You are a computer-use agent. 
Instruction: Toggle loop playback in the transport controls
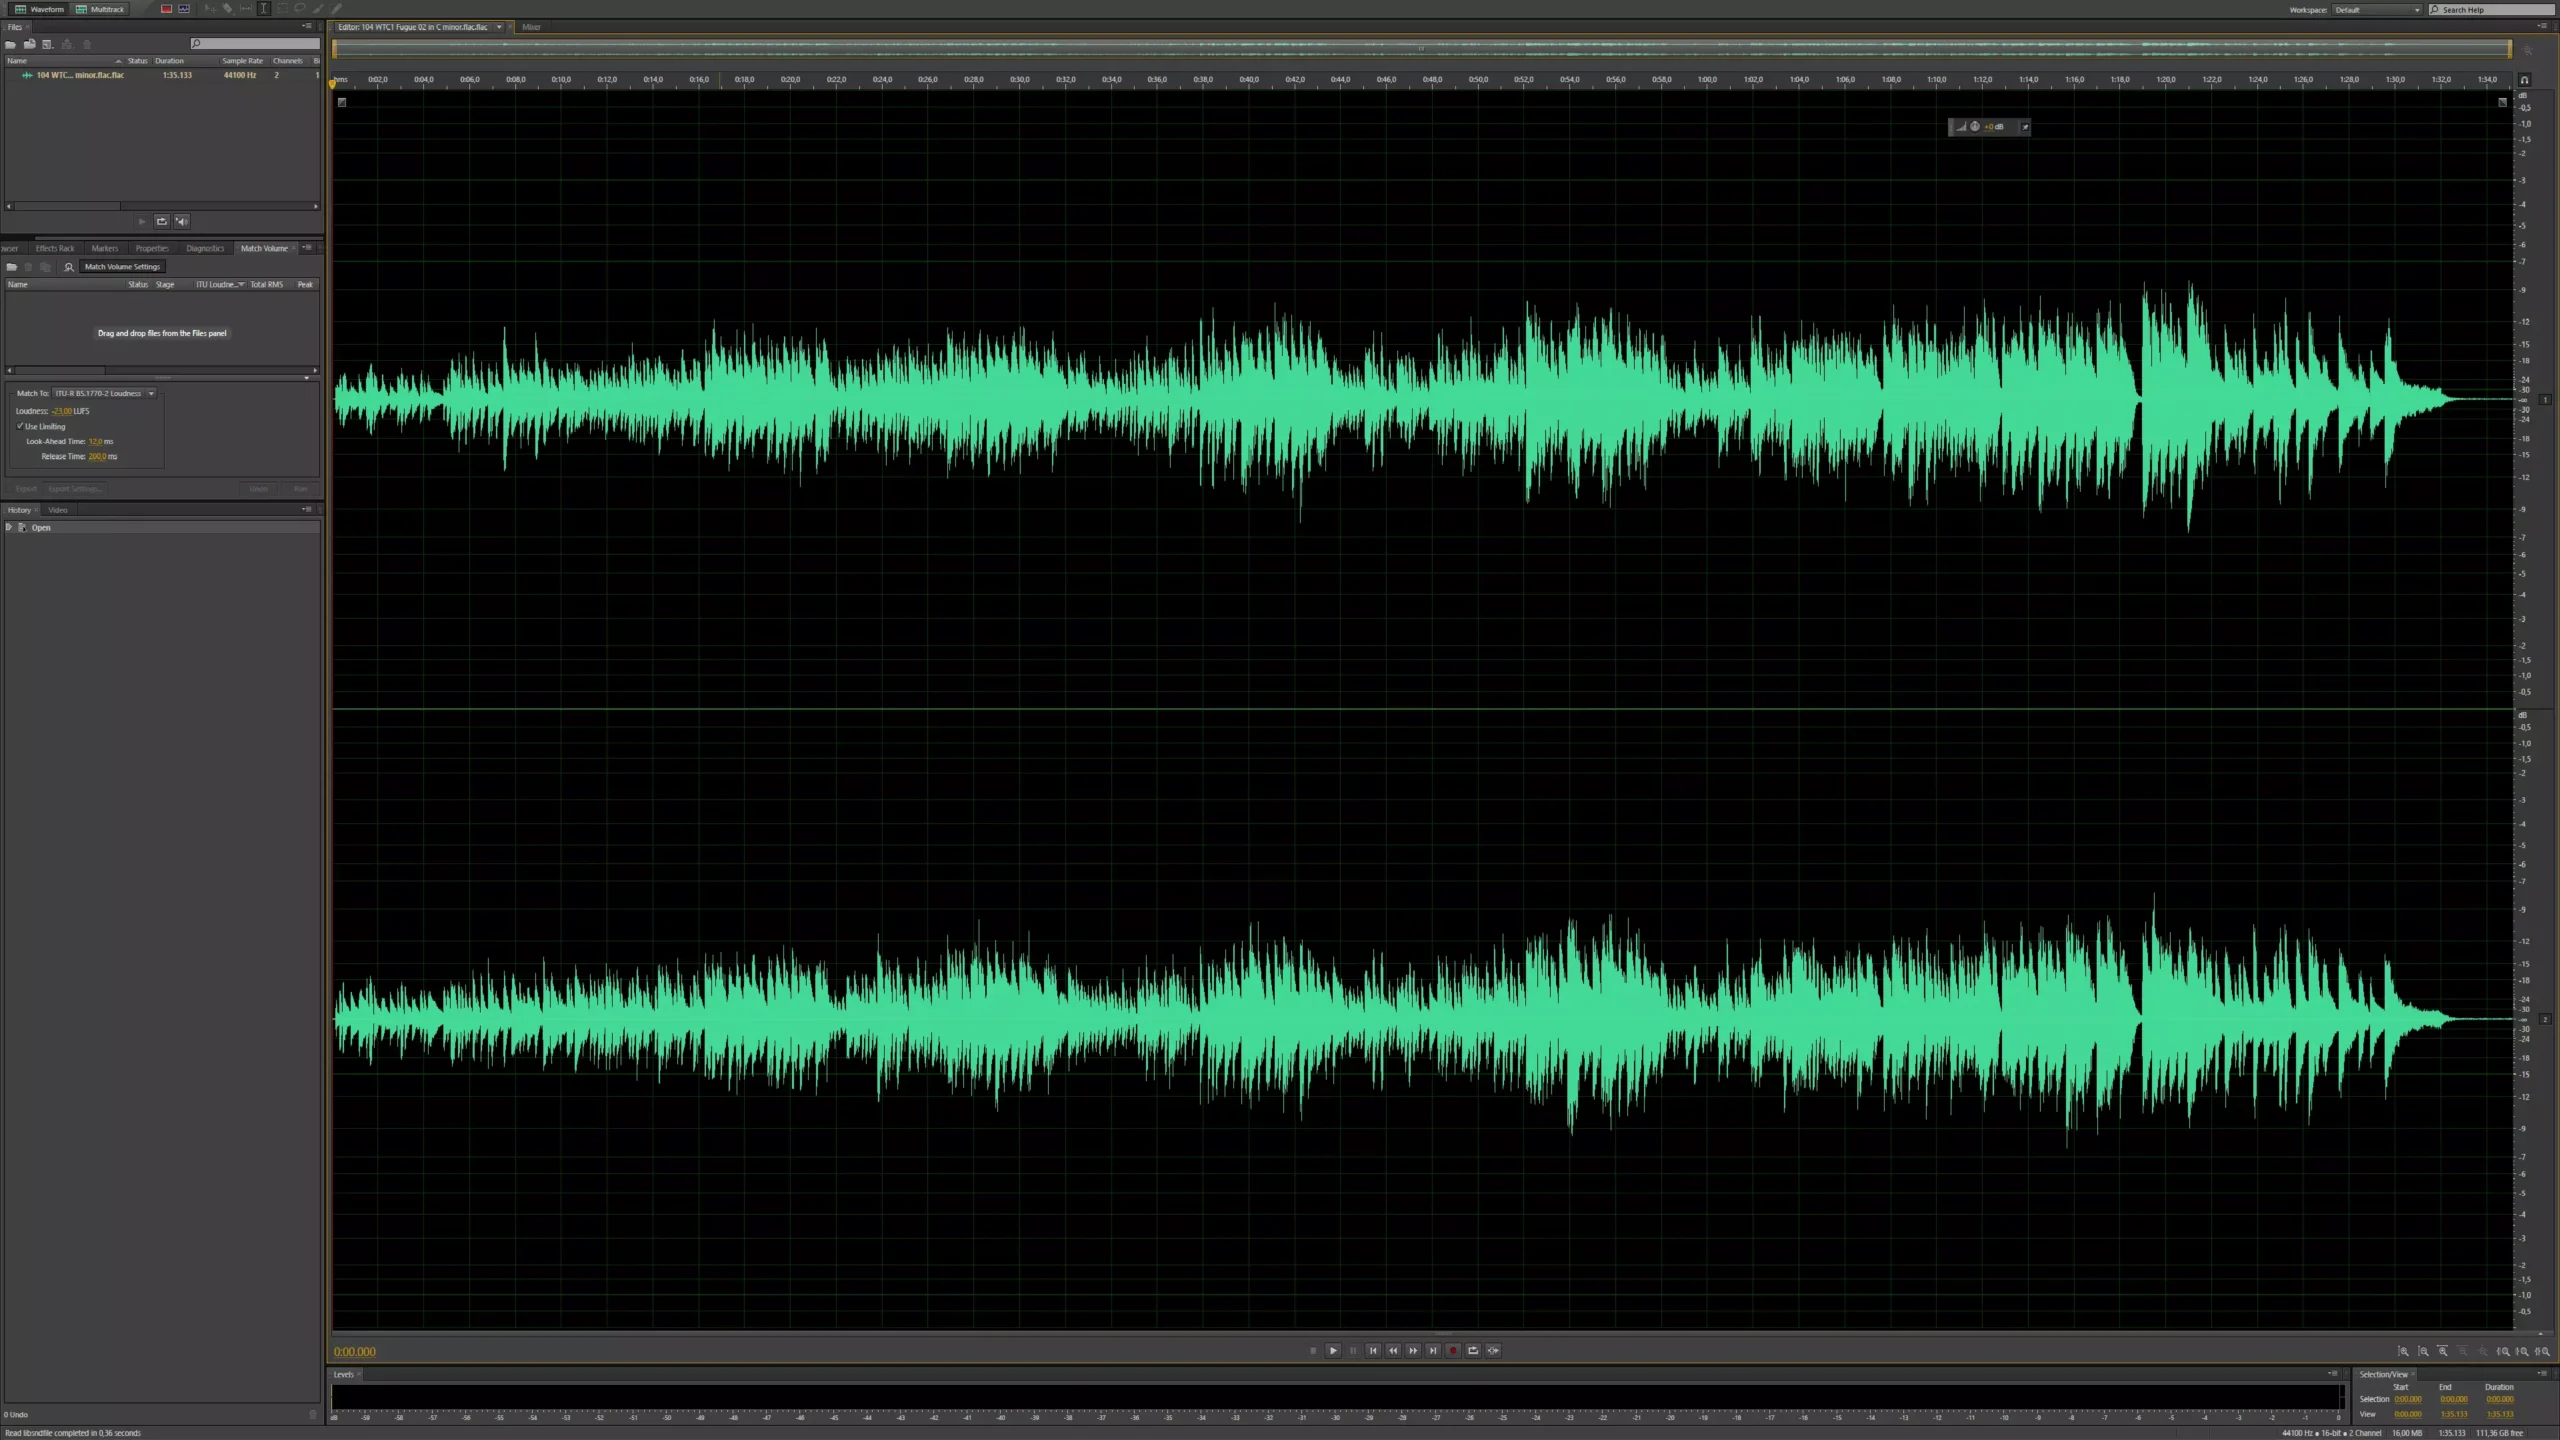click(x=1471, y=1350)
